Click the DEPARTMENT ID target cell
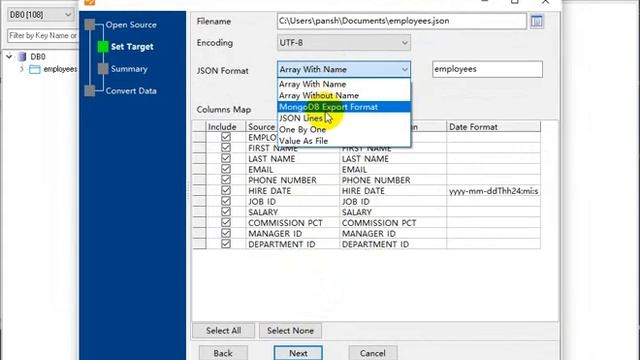Image resolution: width=640 pixels, height=360 pixels. [393, 244]
